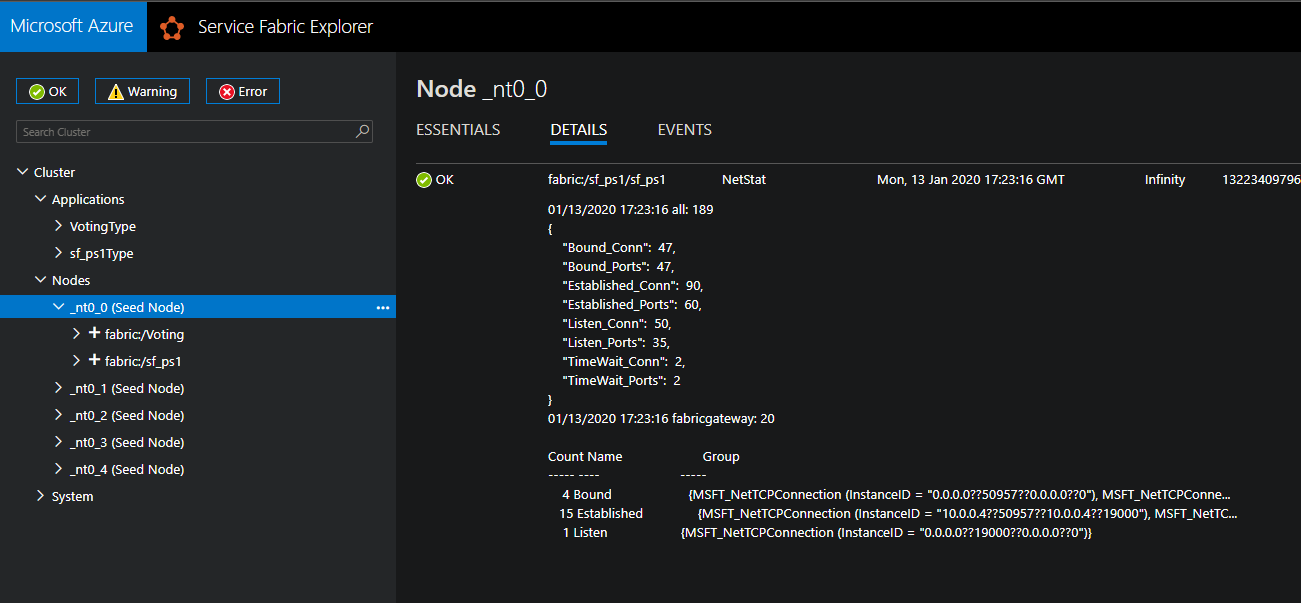The image size is (1301, 603).
Task: Expand fabric:/sf_ps1 under _nt0_0
Action: pyautogui.click(x=77, y=361)
